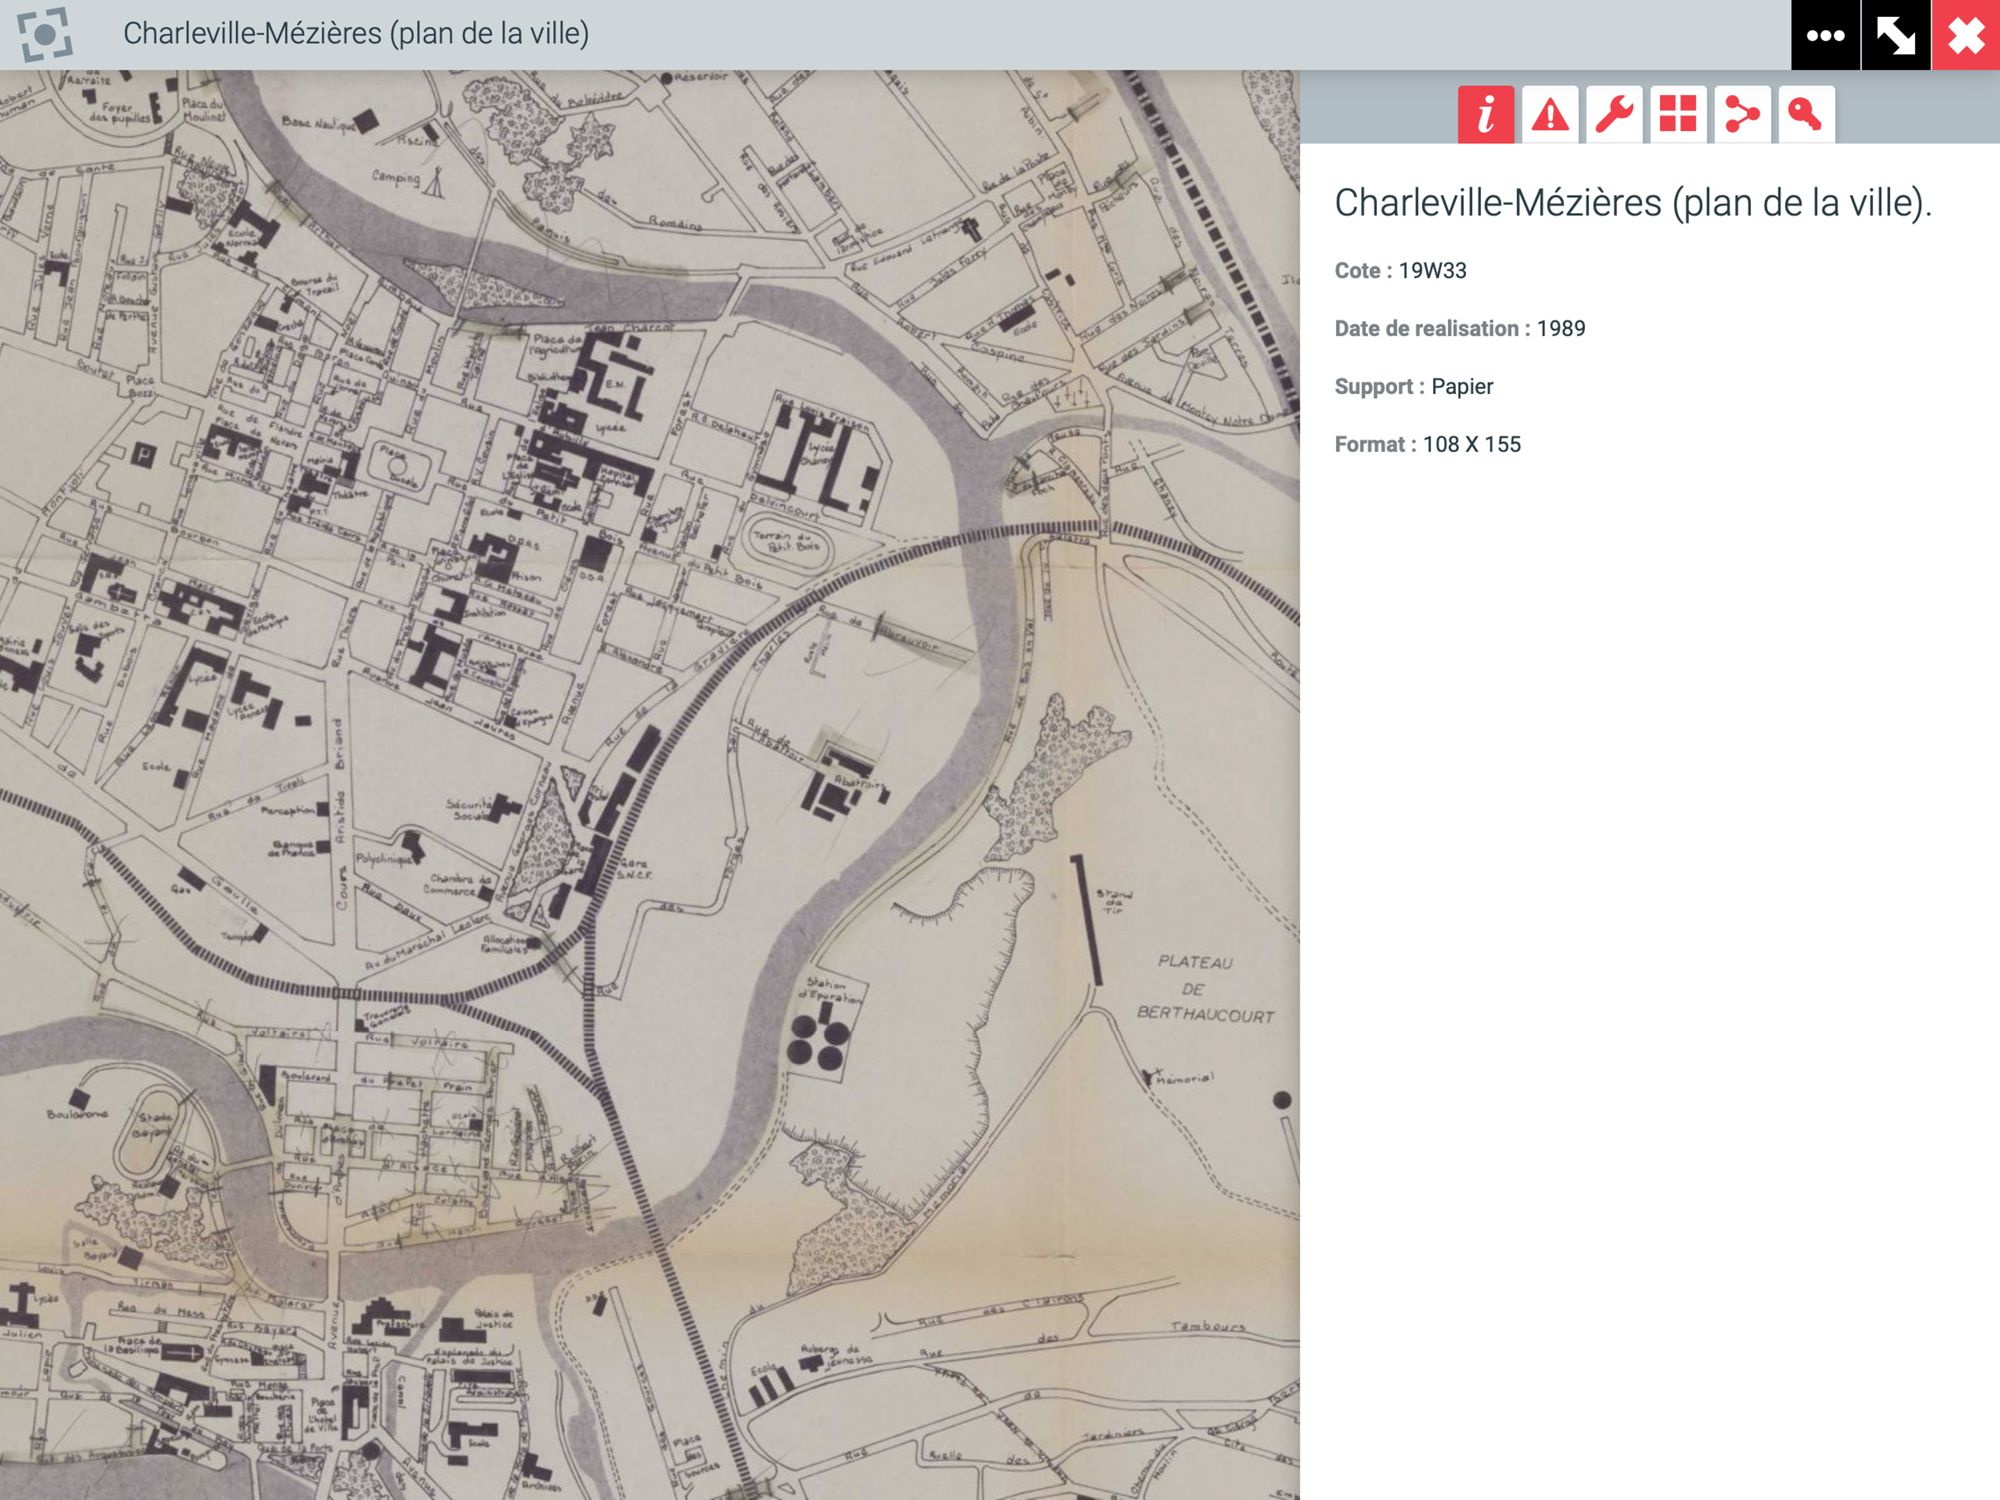Select the Cote value 19W33
The height and width of the screenshot is (1500, 2000).
1432,271
